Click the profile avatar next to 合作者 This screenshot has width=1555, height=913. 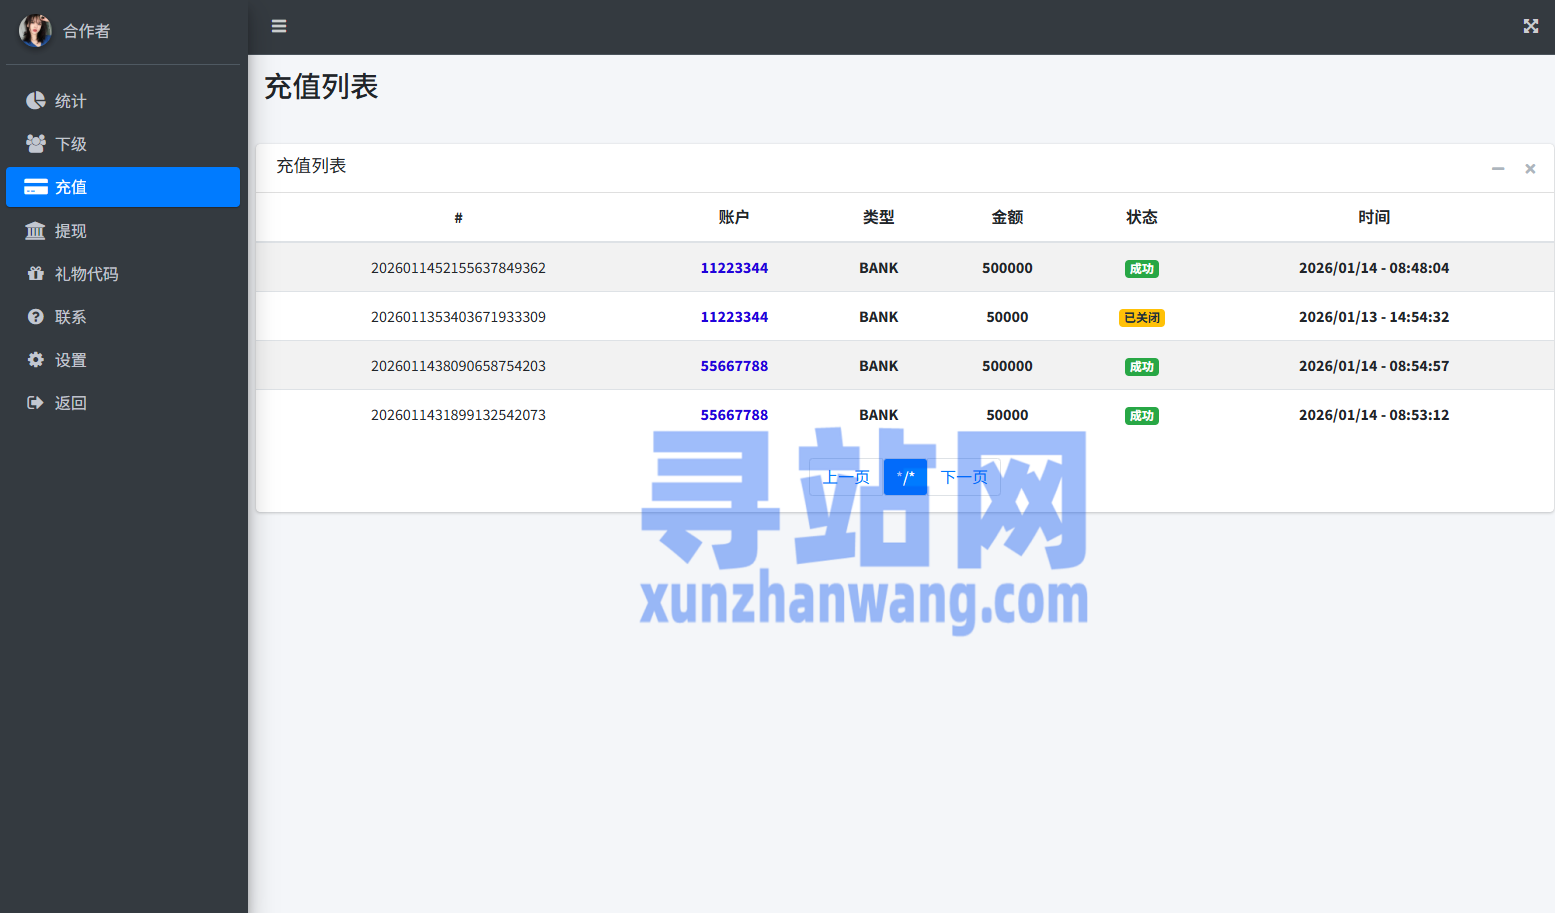click(35, 31)
